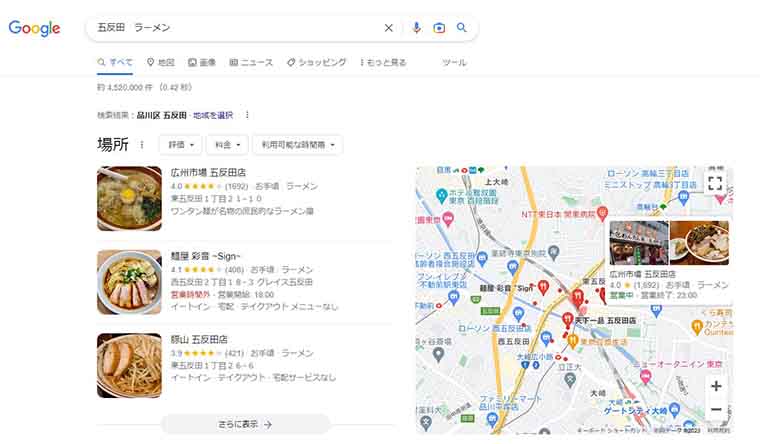760x444 pixels.
Task: Click the 天下一品 五反田店 map pin
Action: (567, 320)
